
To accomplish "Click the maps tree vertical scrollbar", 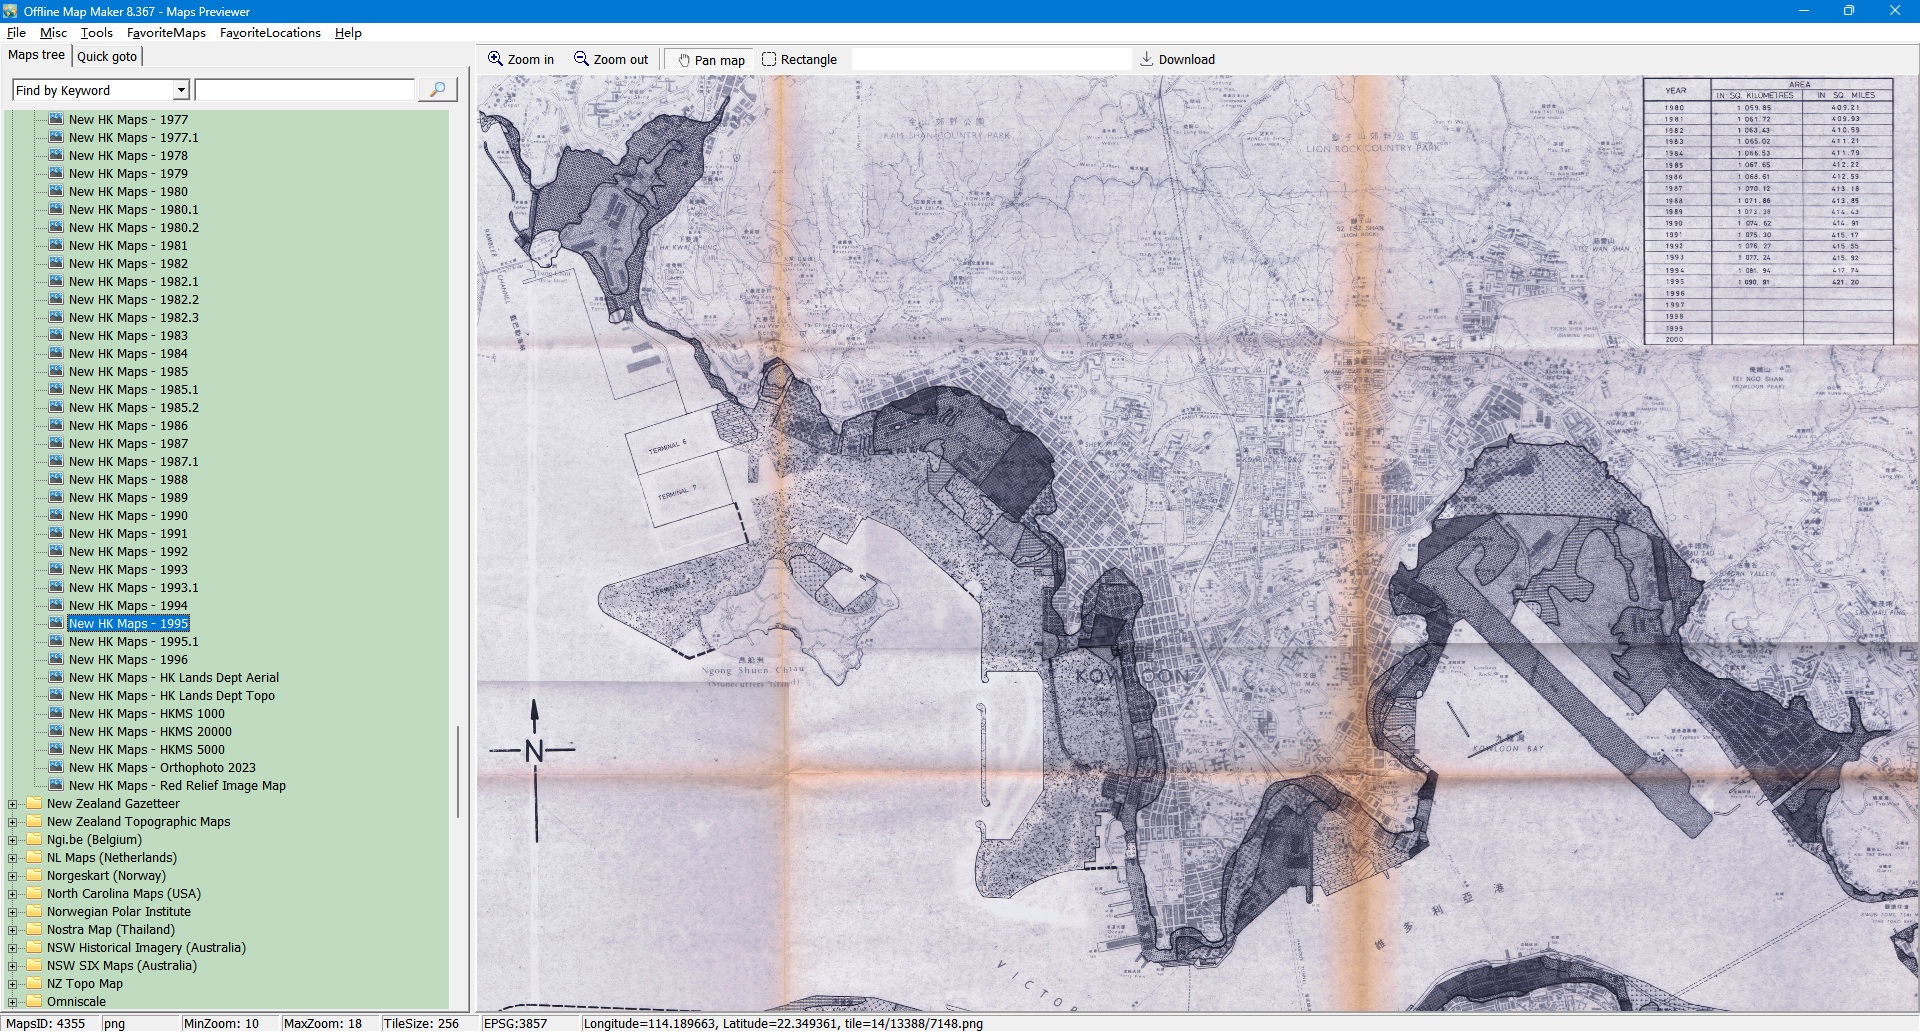I will click(458, 770).
